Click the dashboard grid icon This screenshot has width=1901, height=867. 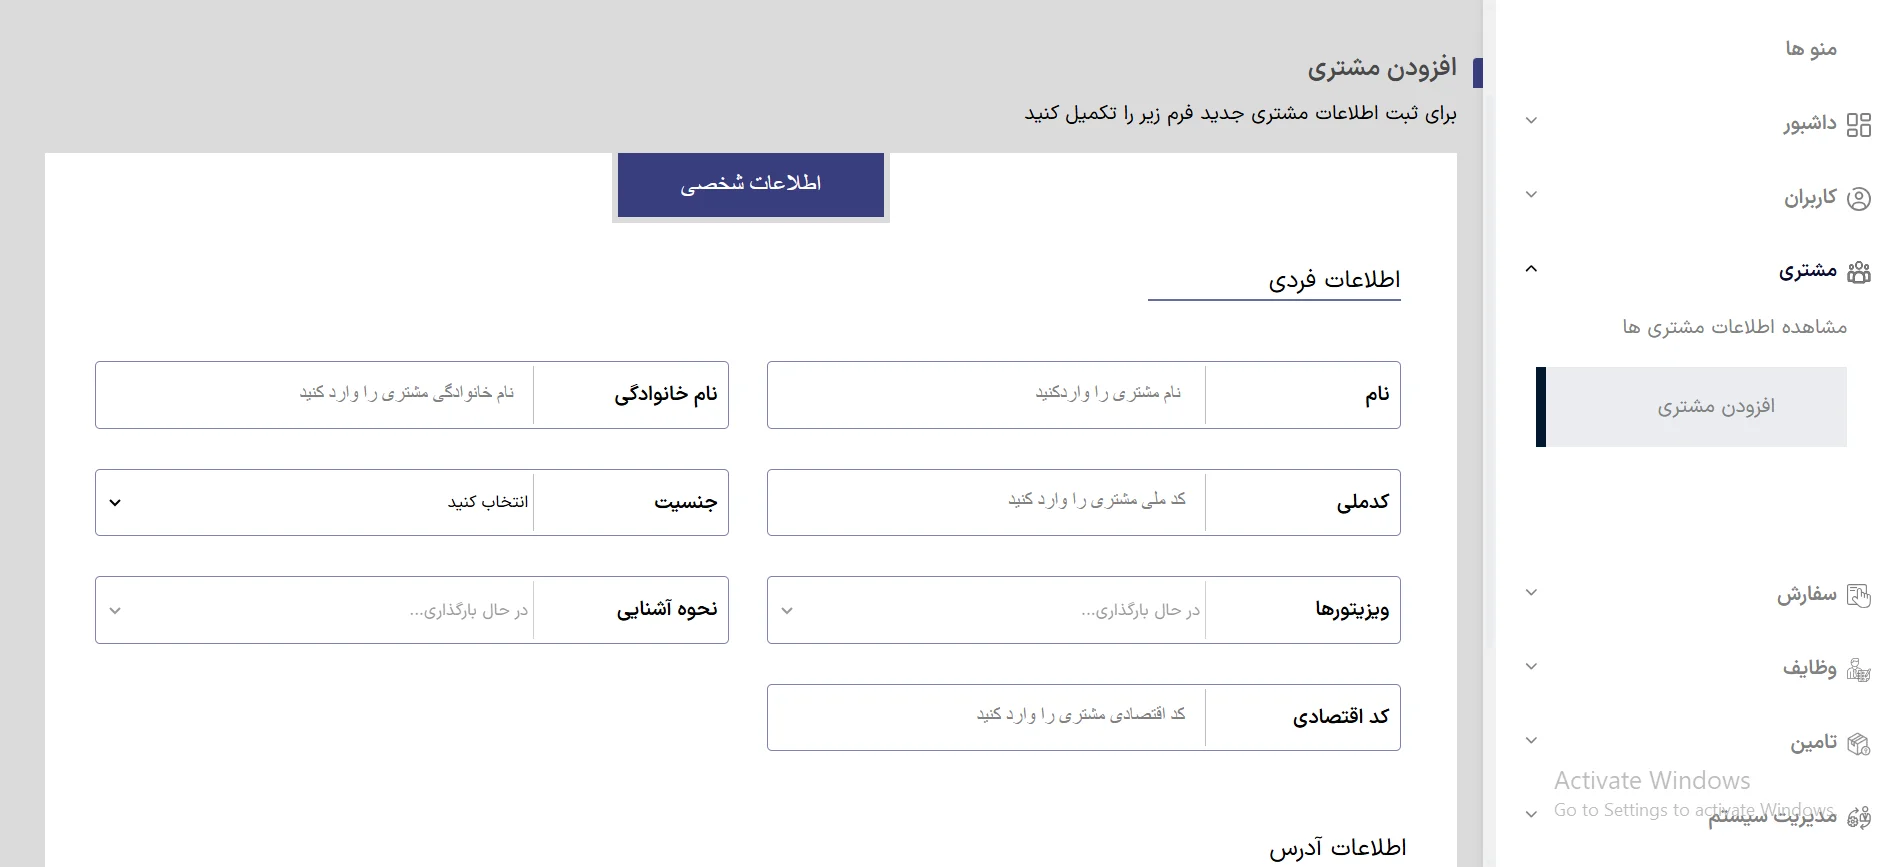click(x=1858, y=124)
